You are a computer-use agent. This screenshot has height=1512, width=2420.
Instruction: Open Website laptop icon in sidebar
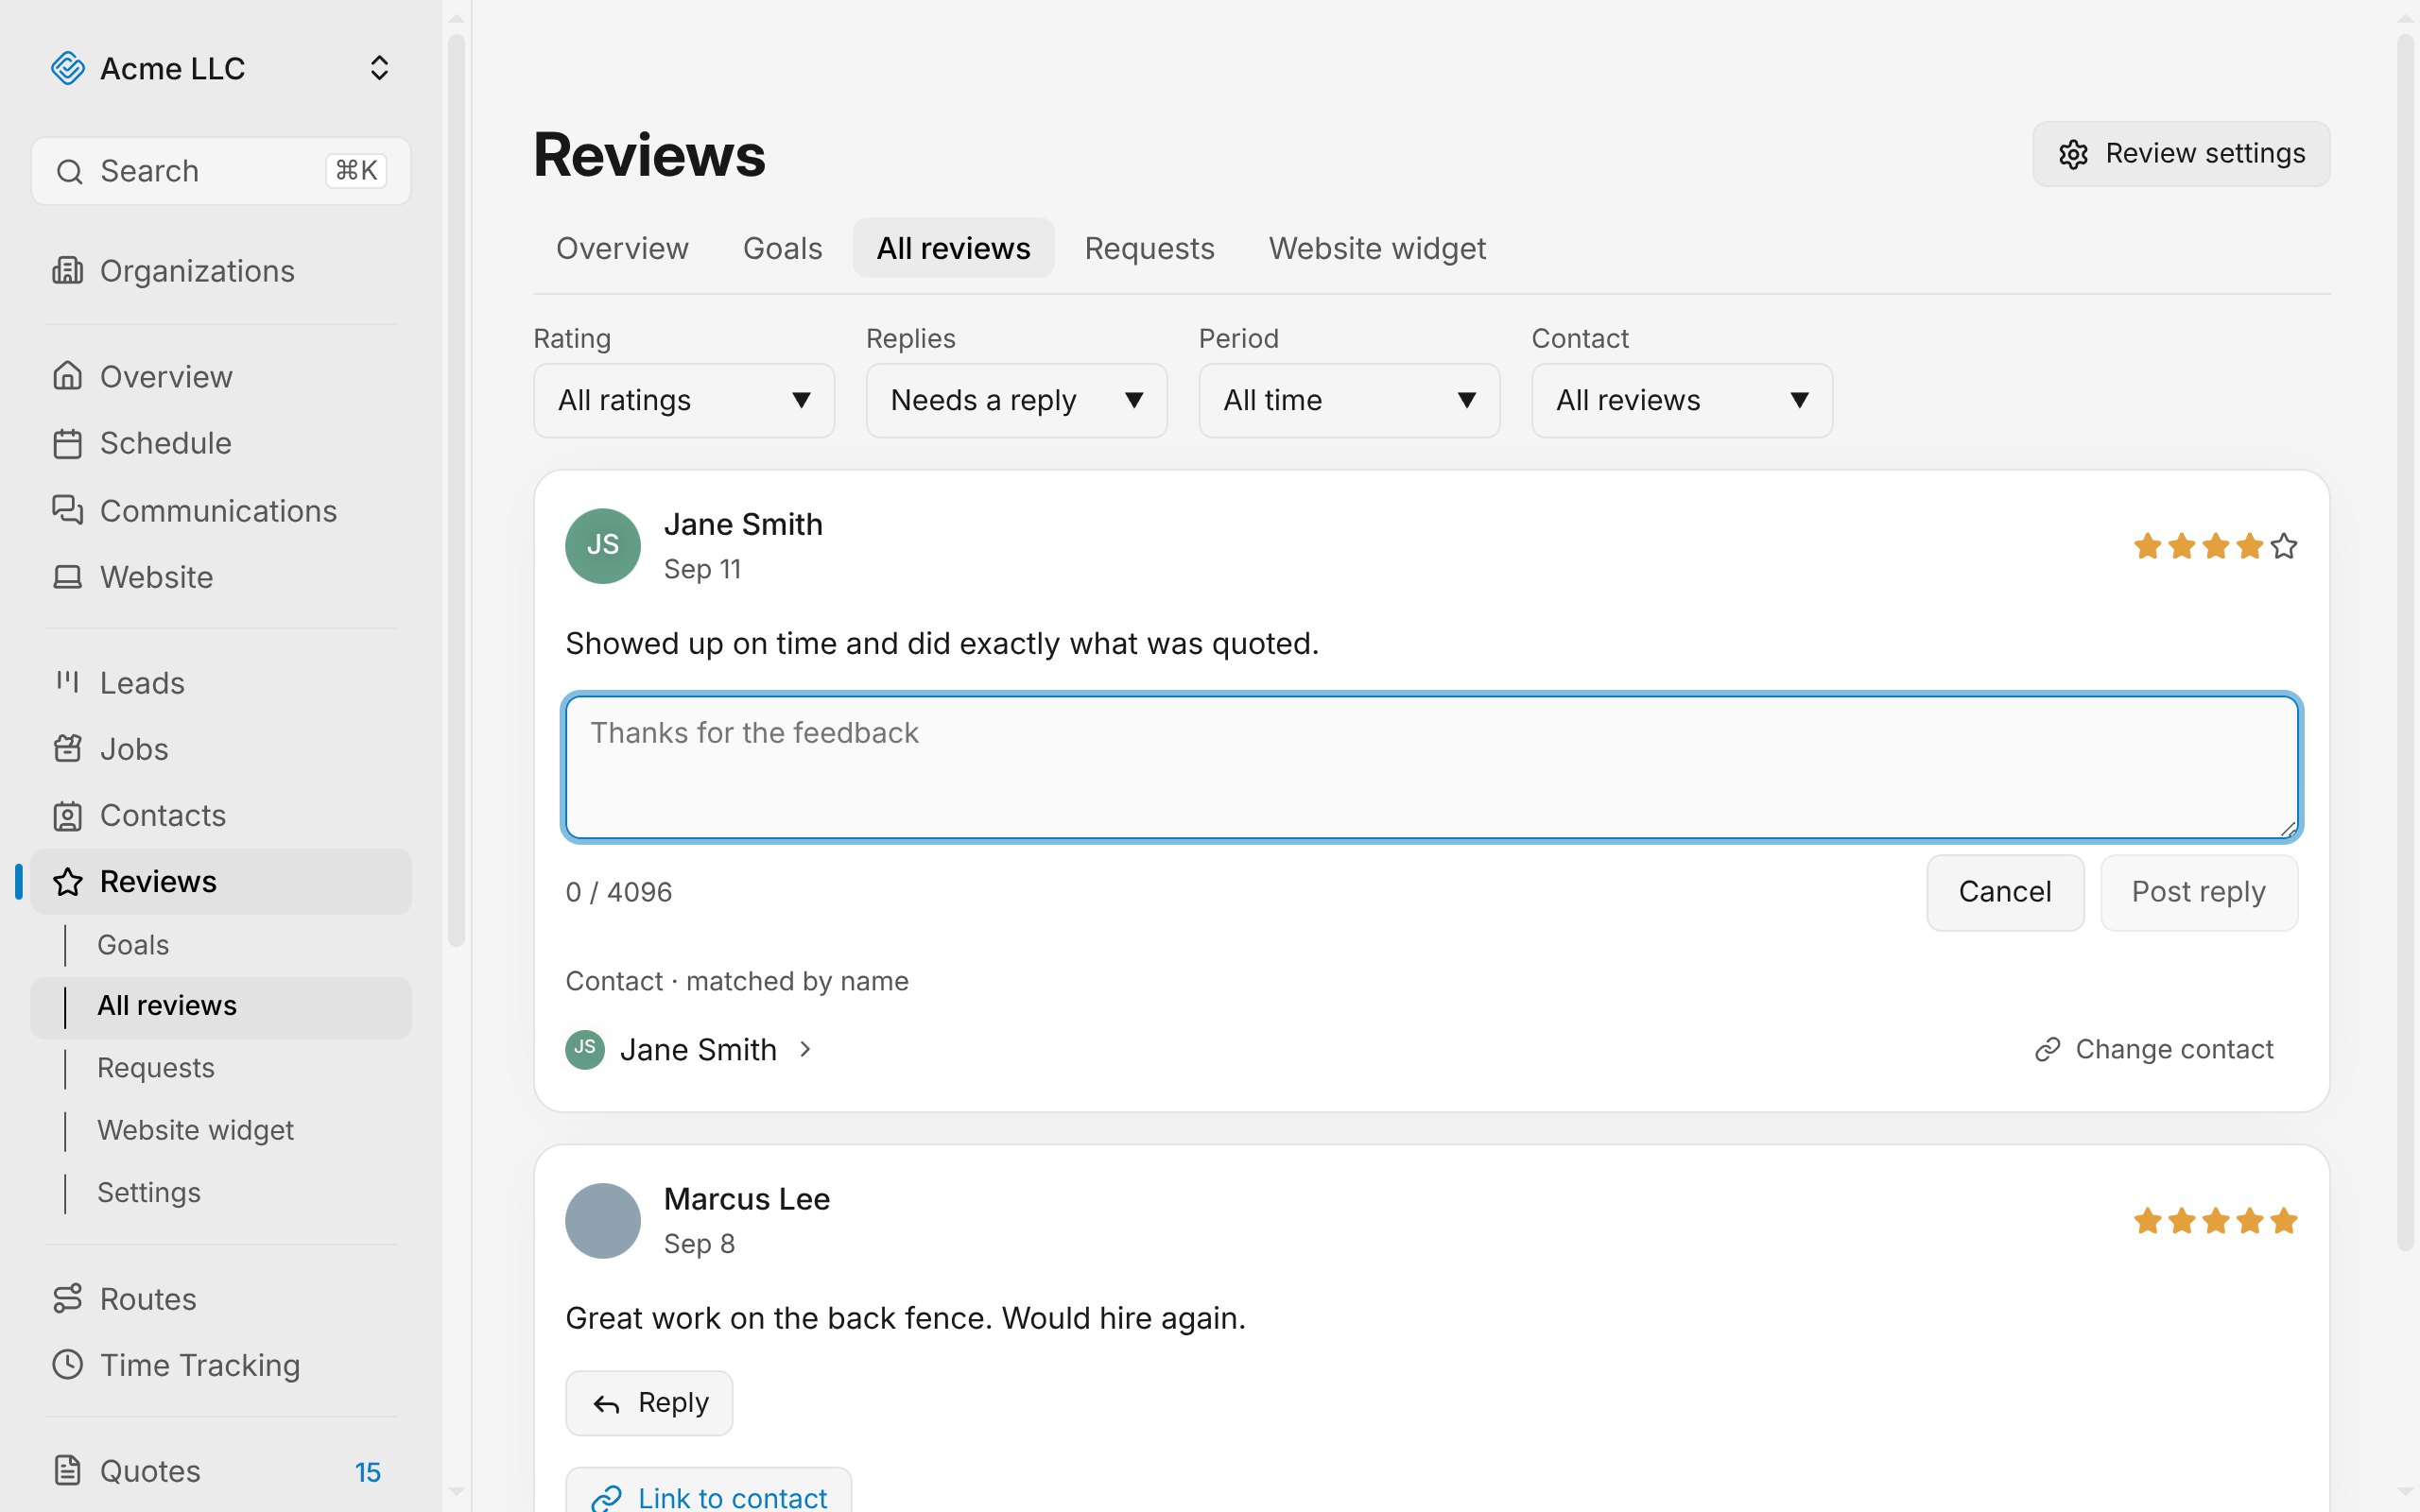68,577
